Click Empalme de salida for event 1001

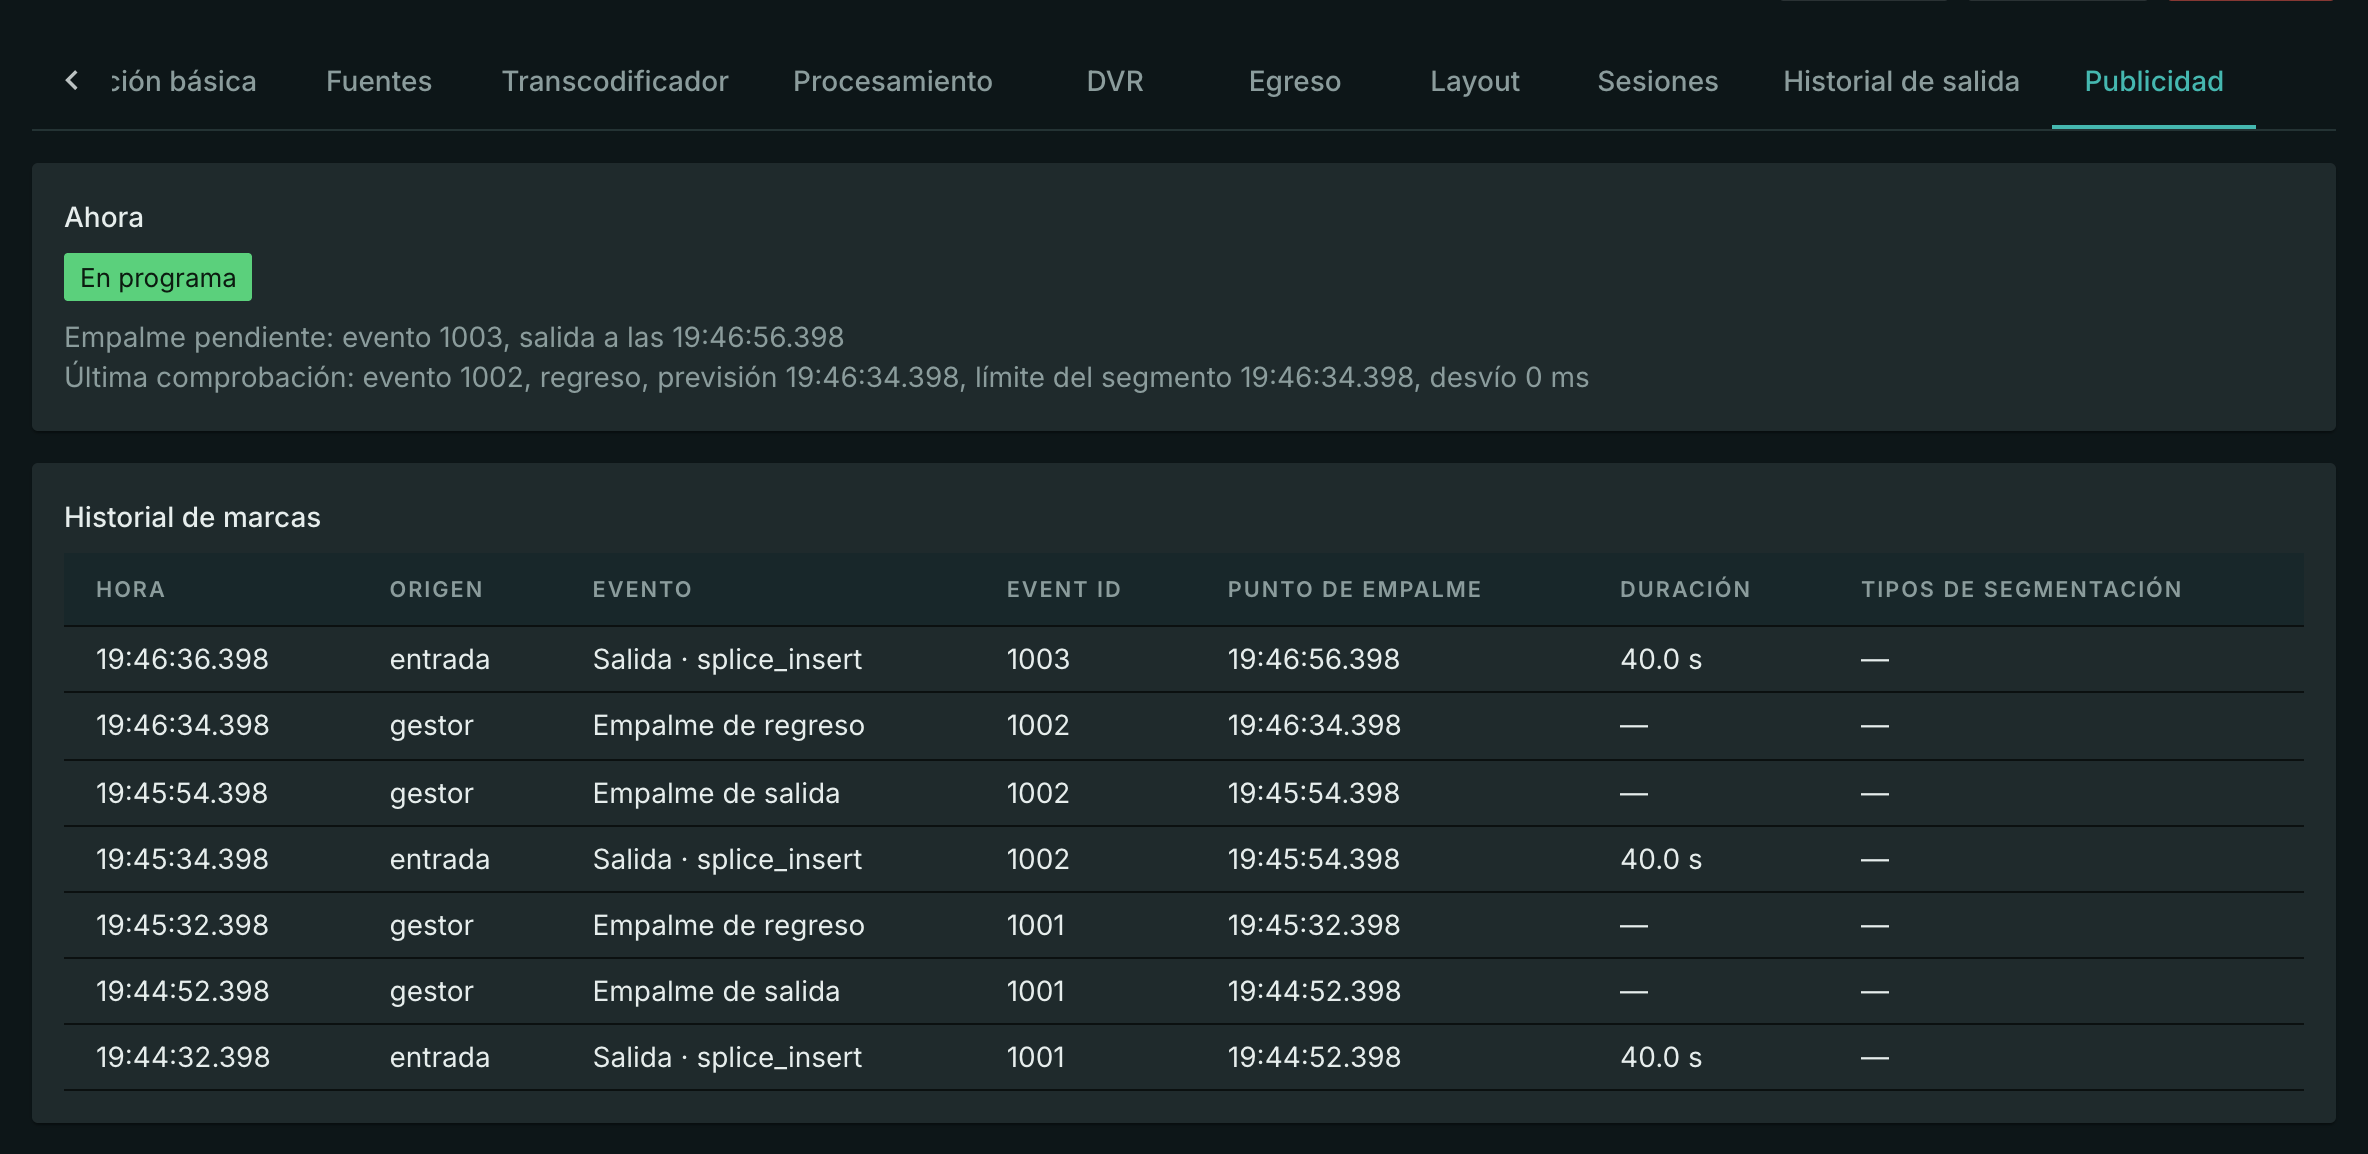click(x=717, y=991)
